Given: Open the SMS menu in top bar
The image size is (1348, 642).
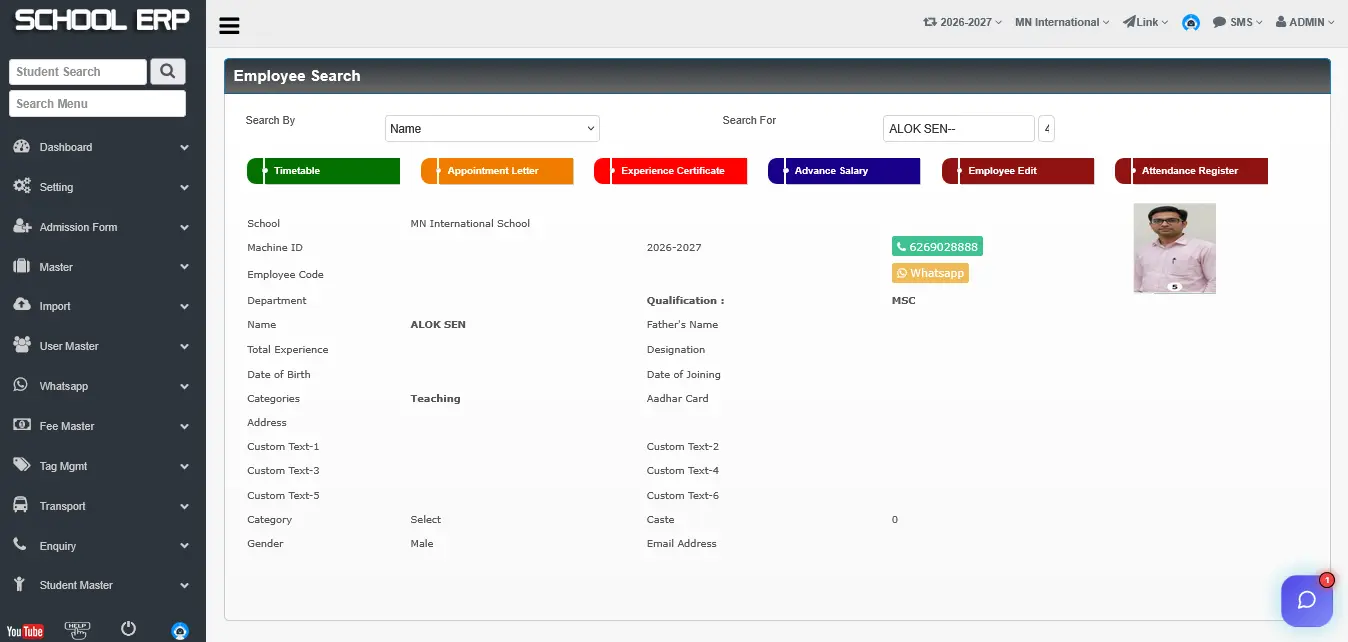Looking at the screenshot, I should click(1237, 22).
